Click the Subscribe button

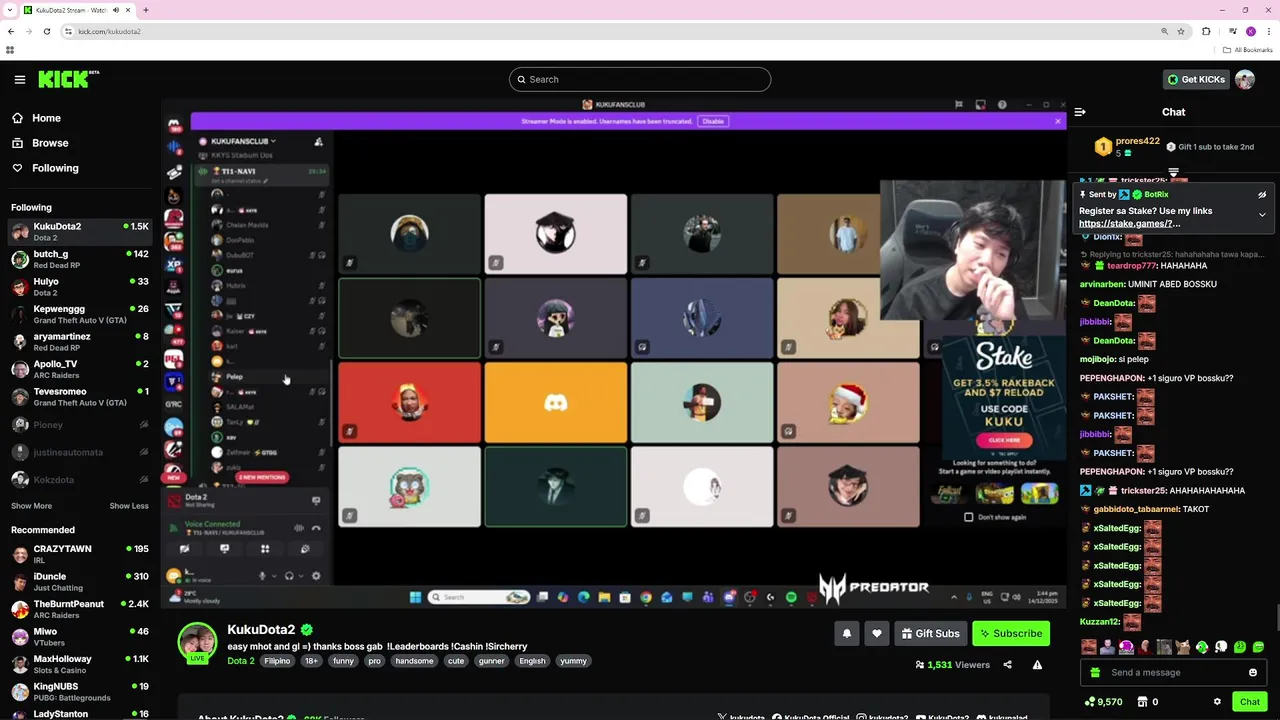pyautogui.click(x=1011, y=633)
